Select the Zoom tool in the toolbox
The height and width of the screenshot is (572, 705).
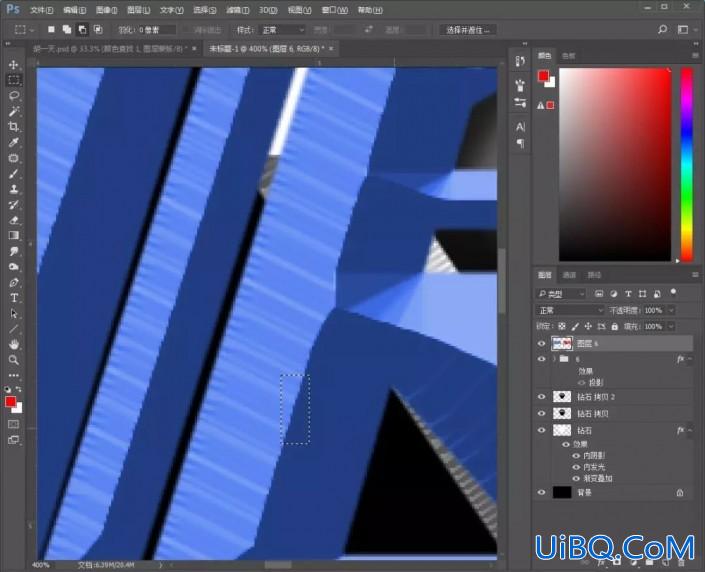click(x=13, y=360)
